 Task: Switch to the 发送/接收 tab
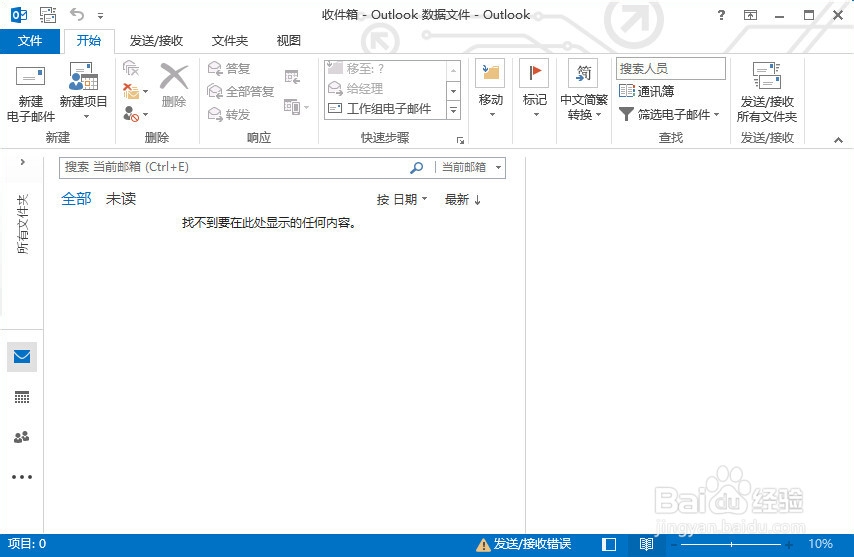(x=156, y=41)
